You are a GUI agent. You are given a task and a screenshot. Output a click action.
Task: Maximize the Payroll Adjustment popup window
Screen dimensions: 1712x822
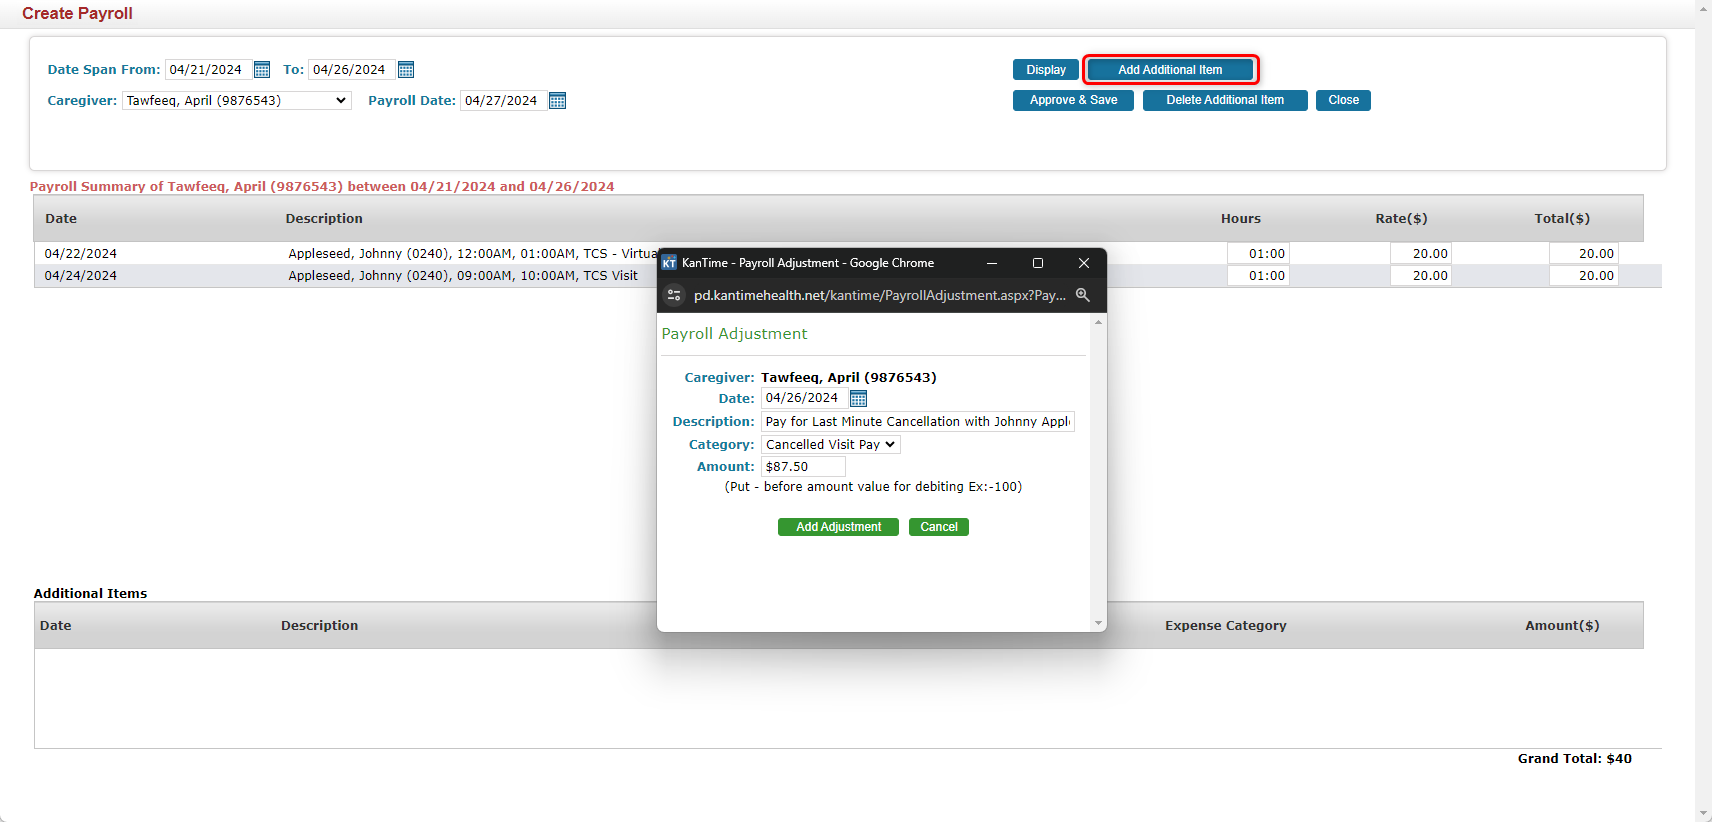[x=1038, y=263]
